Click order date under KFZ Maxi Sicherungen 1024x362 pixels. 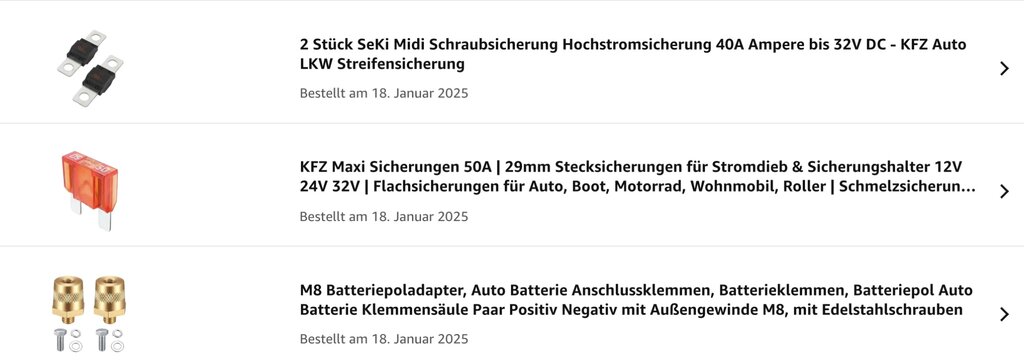[384, 216]
